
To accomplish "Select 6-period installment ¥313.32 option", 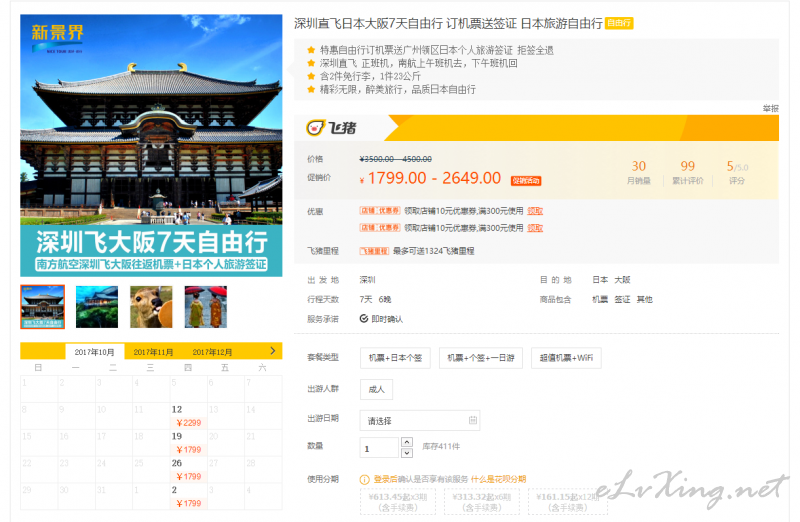I will (x=482, y=502).
